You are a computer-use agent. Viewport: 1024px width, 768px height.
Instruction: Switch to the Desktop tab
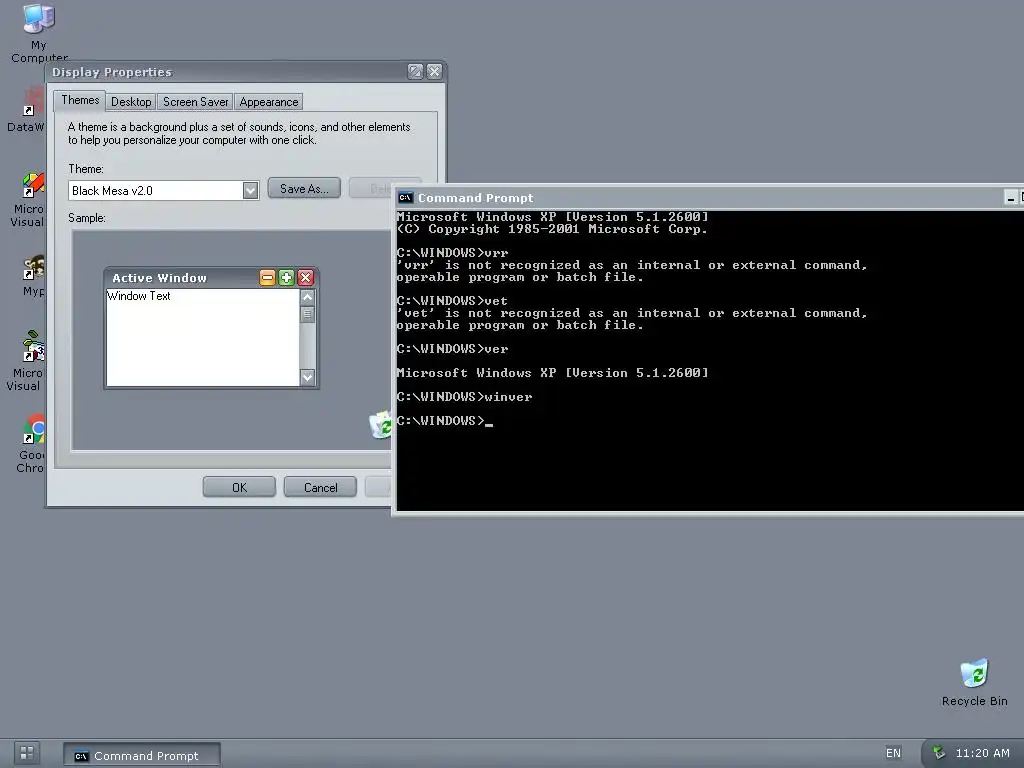pyautogui.click(x=131, y=102)
